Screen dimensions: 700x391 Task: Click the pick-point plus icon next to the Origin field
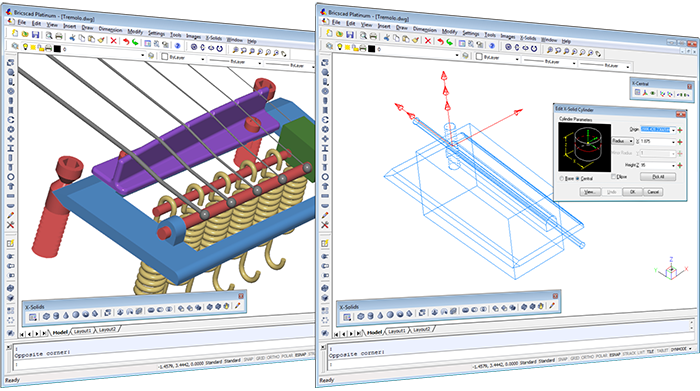[x=680, y=130]
